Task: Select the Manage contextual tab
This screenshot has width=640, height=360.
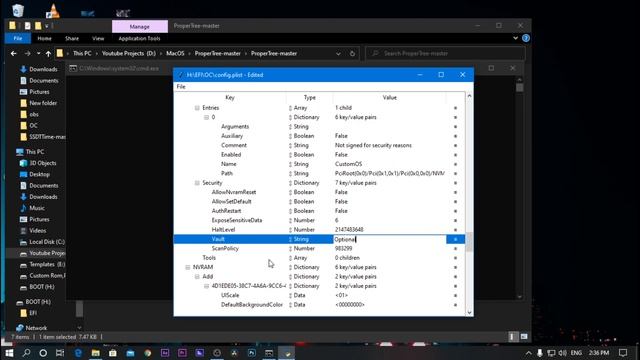Action: click(140, 27)
